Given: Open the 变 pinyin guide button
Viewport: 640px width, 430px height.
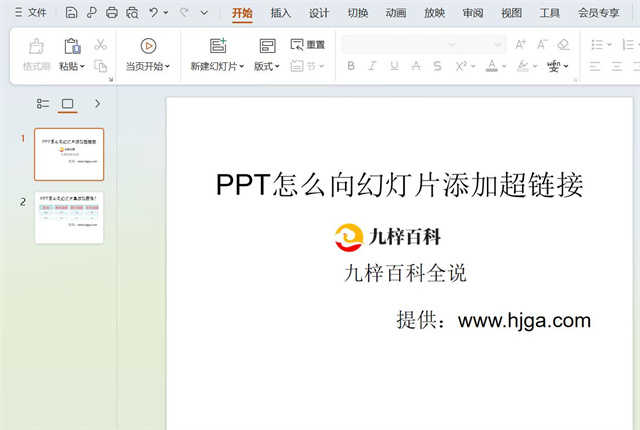Looking at the screenshot, I should click(x=554, y=66).
